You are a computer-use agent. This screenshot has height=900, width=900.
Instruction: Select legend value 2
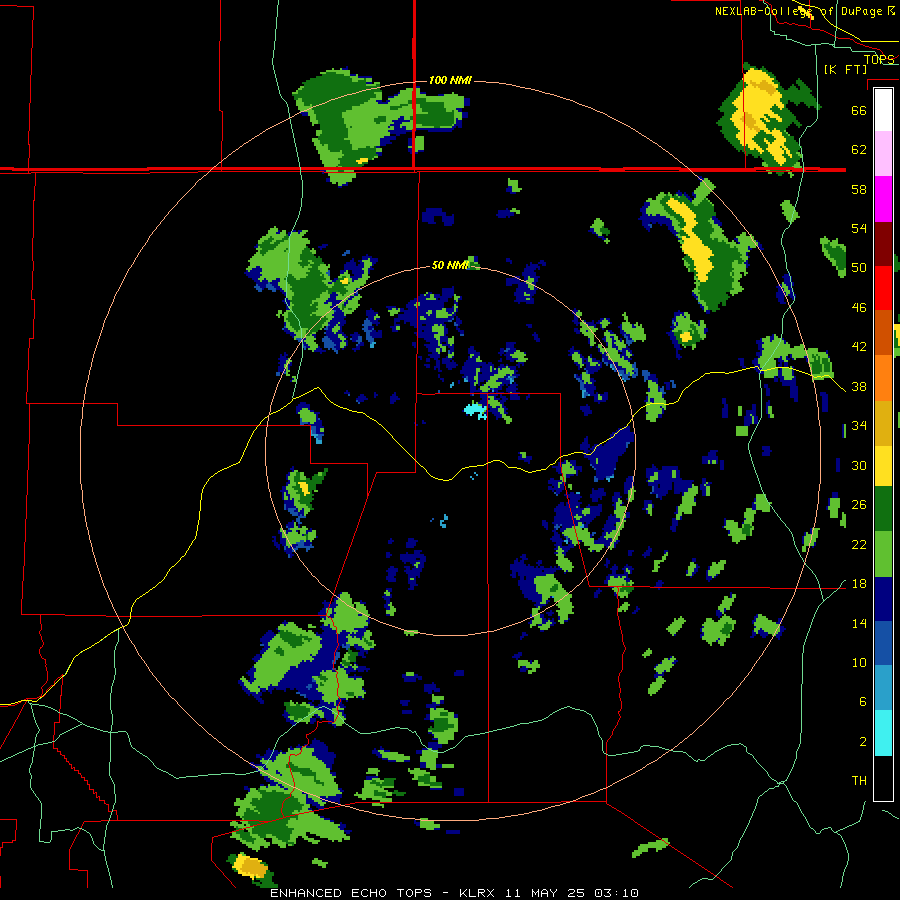(862, 742)
